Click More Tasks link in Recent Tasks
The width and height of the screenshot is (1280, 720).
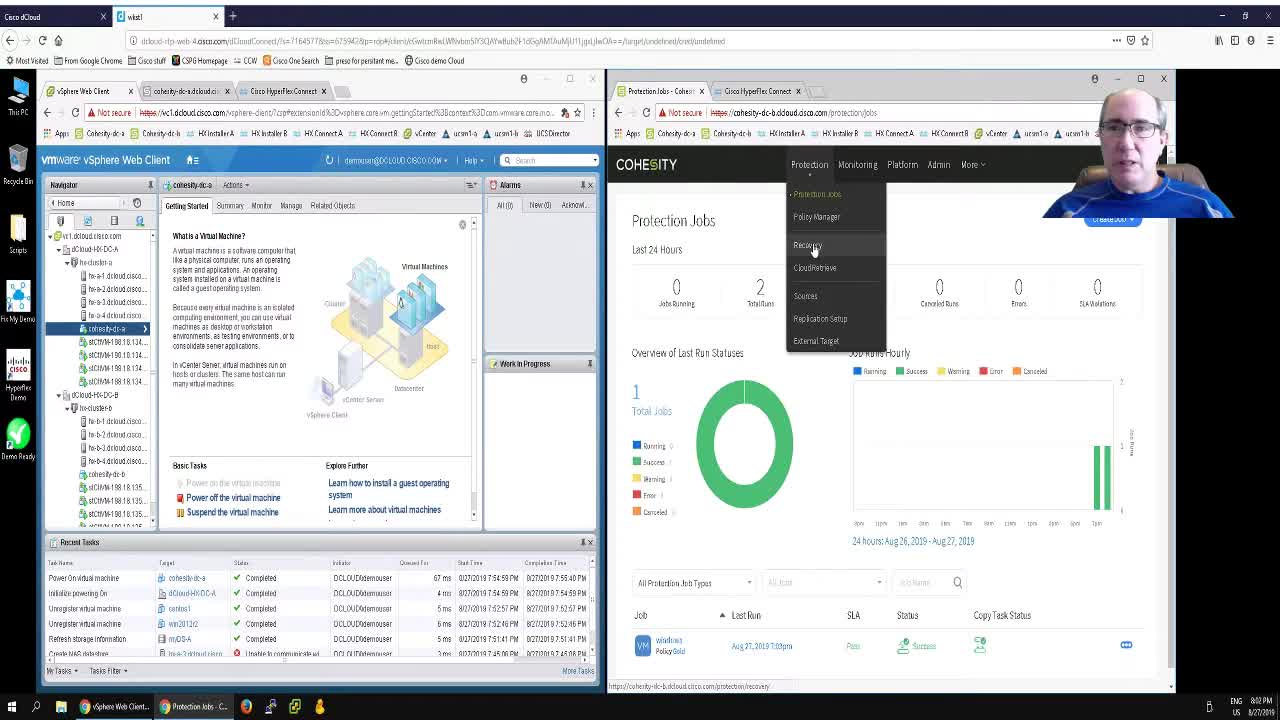click(x=577, y=671)
